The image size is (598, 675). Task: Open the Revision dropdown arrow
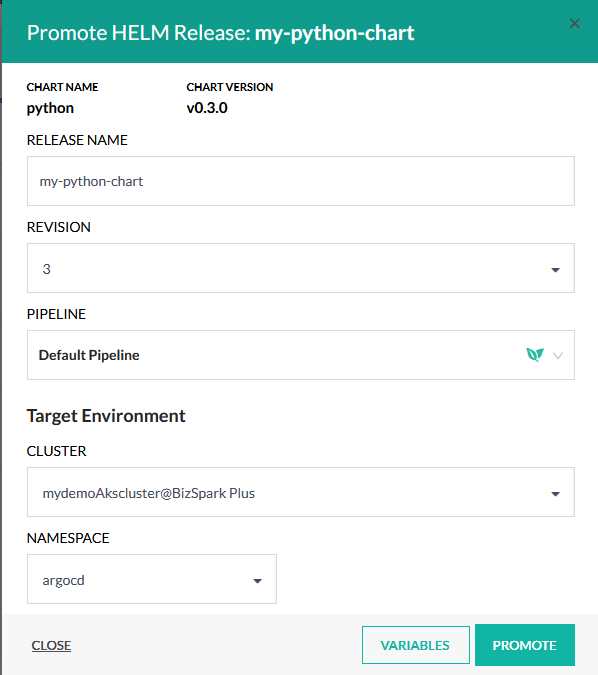[x=555, y=270]
